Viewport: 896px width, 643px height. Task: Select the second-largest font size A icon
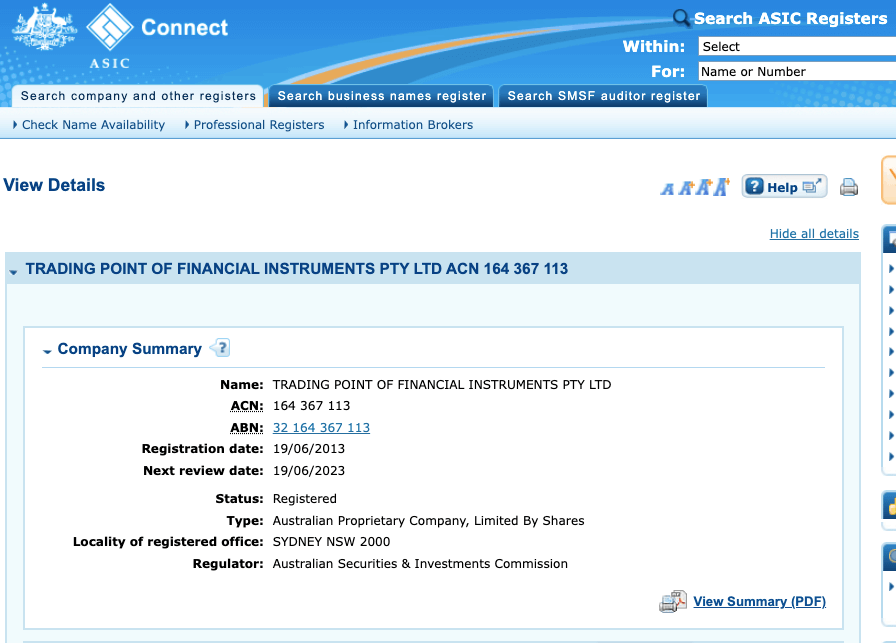click(x=704, y=187)
